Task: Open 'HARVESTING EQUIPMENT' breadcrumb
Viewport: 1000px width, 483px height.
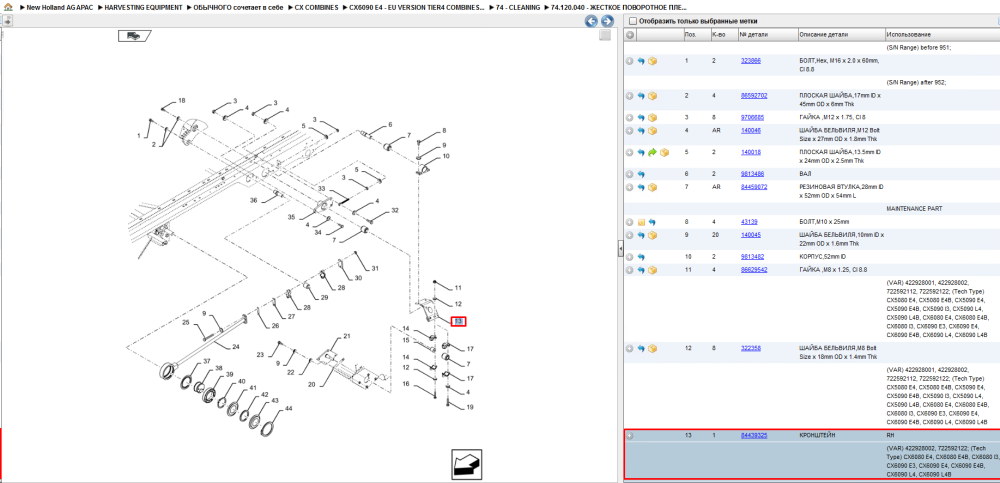Action: coord(143,7)
